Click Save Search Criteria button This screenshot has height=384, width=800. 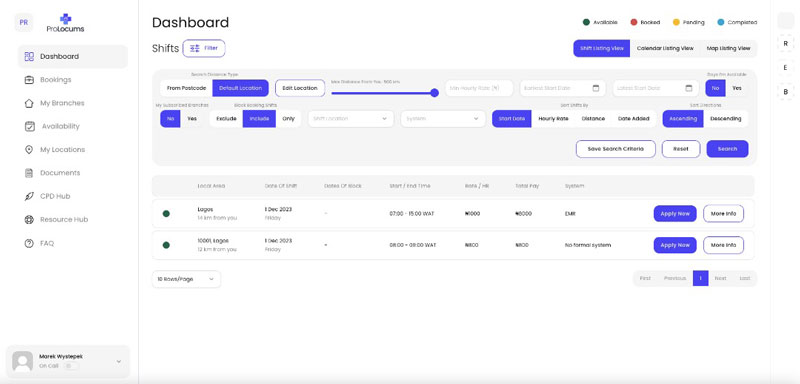coord(615,149)
